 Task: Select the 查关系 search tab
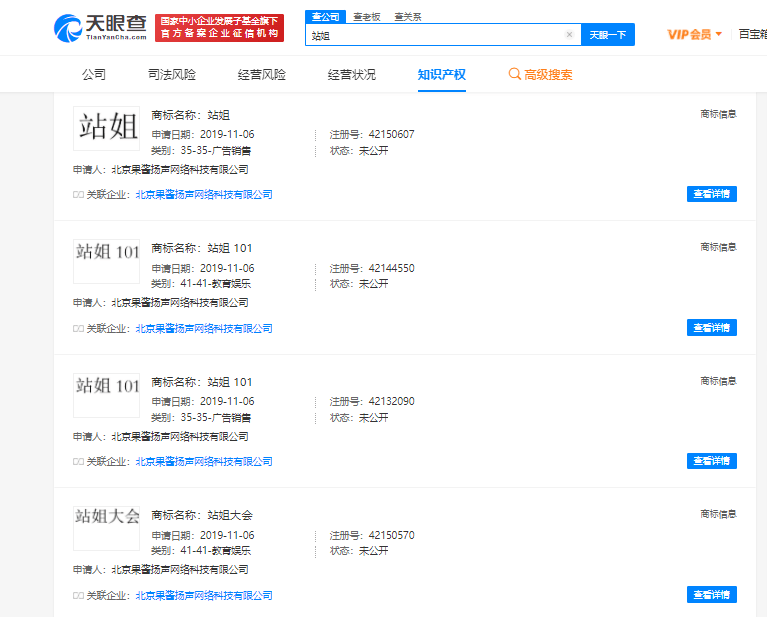point(407,17)
